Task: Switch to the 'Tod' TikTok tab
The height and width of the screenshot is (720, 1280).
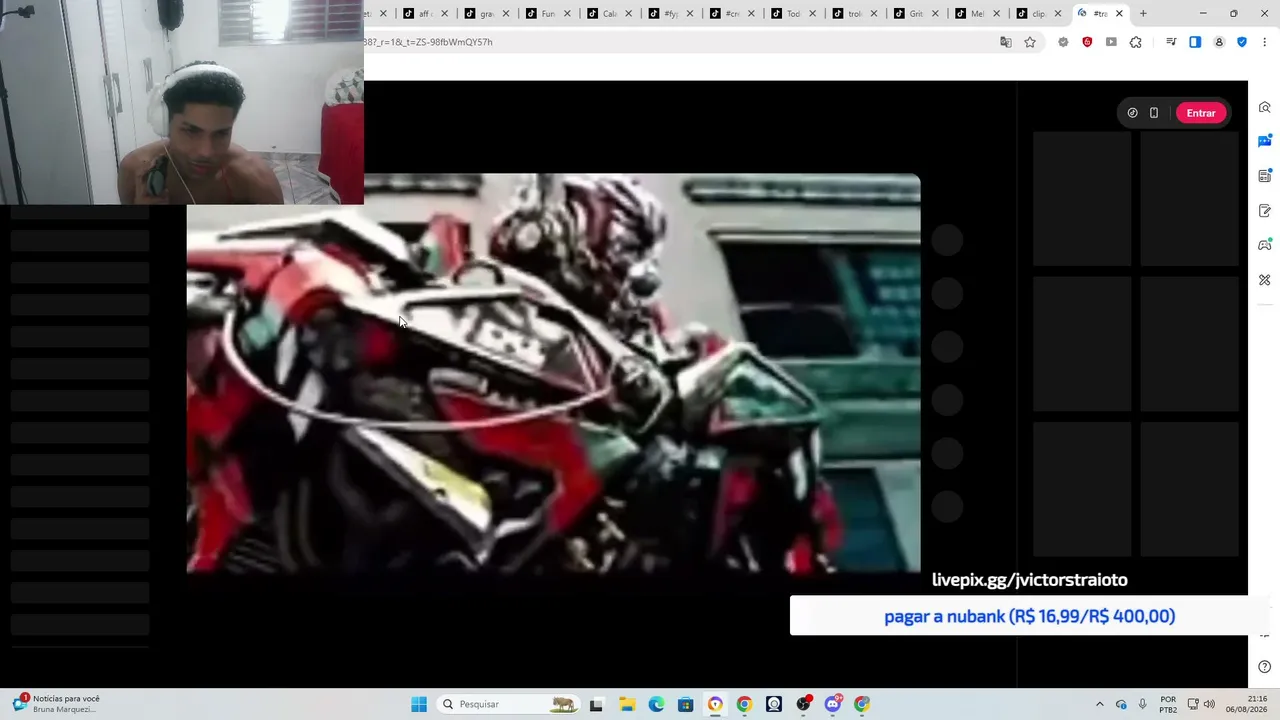Action: coord(792,14)
